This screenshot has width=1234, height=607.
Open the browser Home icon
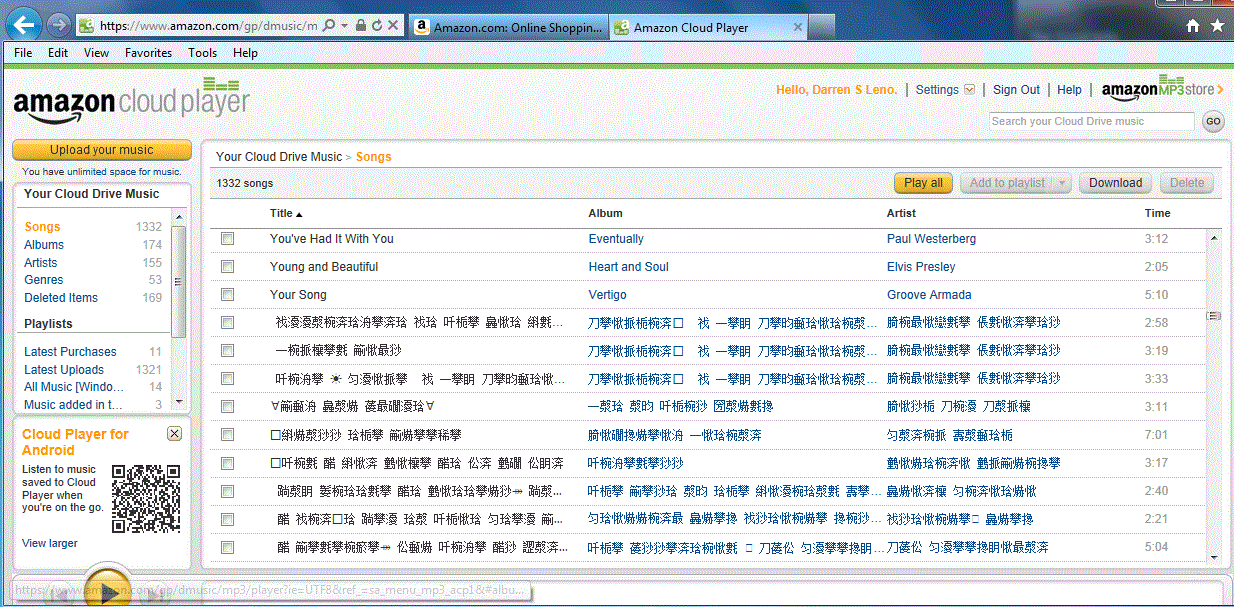click(x=1193, y=26)
